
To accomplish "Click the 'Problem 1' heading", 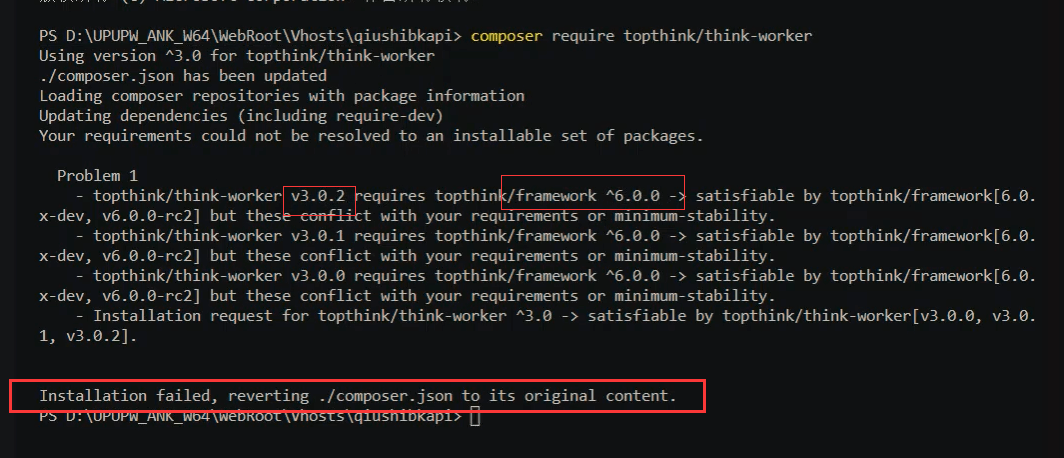I will [97, 176].
